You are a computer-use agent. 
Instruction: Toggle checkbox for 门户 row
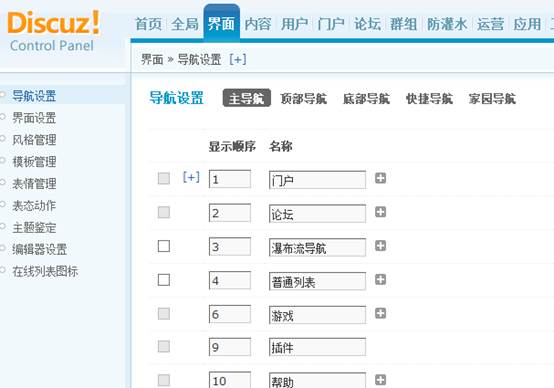click(x=164, y=178)
